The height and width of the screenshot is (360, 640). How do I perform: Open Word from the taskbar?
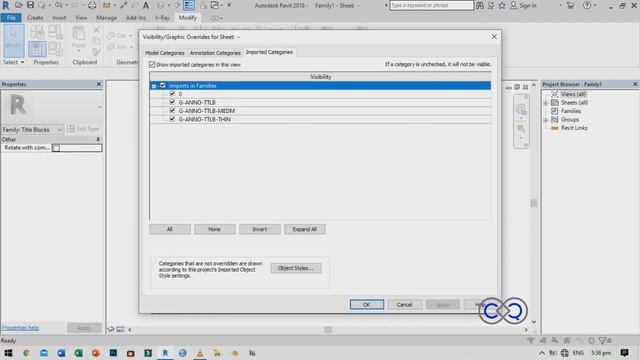(61, 353)
